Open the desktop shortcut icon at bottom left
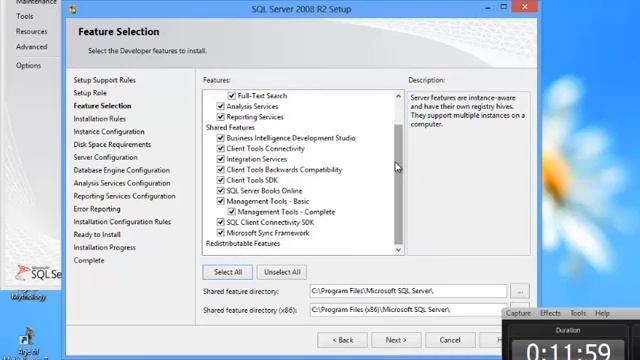640x360 pixels. (x=27, y=338)
